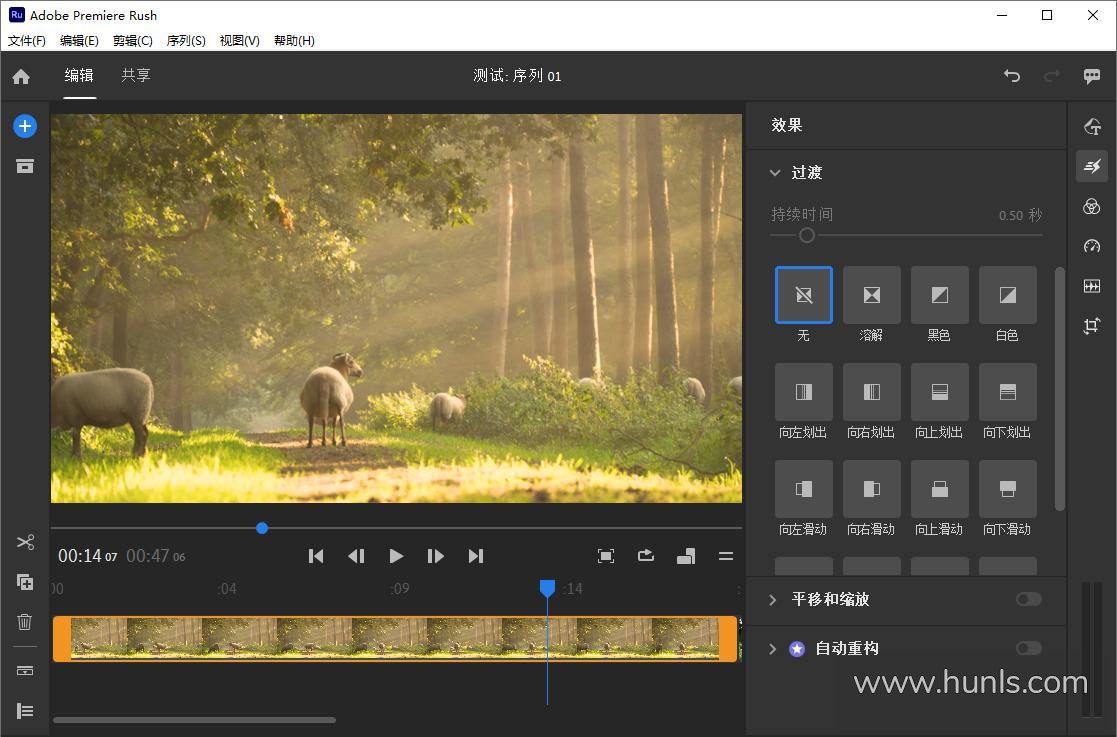
Task: Open the feedback chat bubble icon
Action: tap(1091, 75)
